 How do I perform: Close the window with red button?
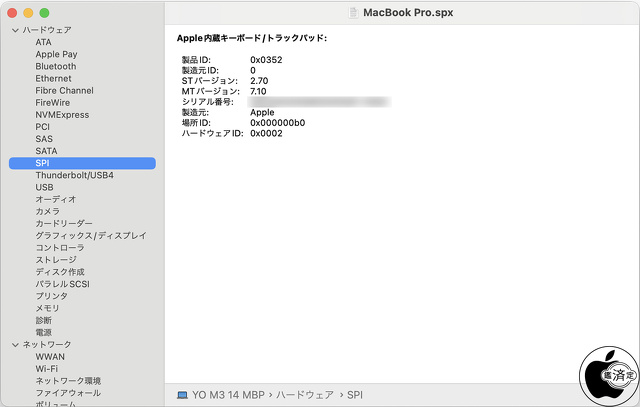pos(12,13)
